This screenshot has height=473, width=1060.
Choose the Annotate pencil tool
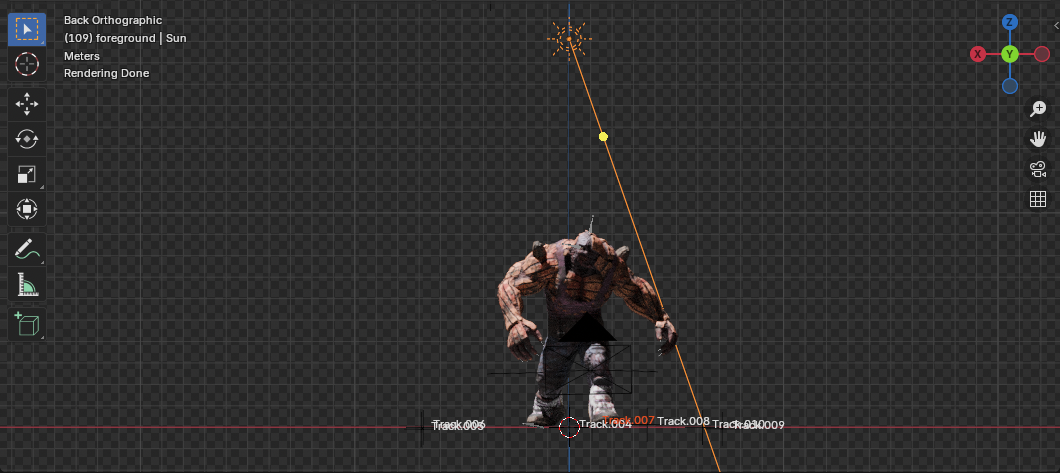pyautogui.click(x=26, y=249)
